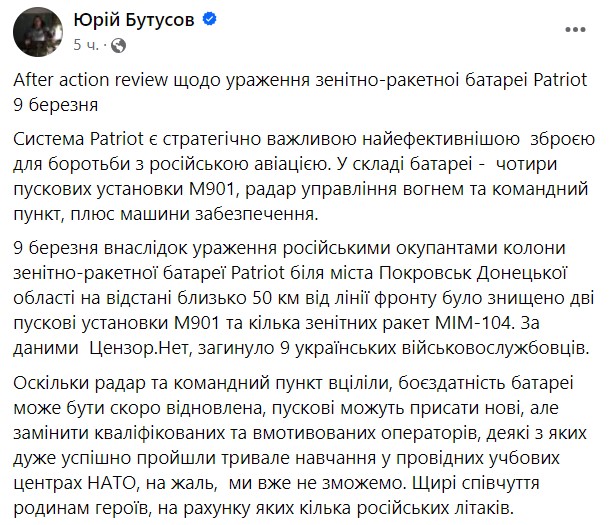Click the "MIM-104" missile name
Viewport: 614px width, 525px height.
[x=473, y=323]
